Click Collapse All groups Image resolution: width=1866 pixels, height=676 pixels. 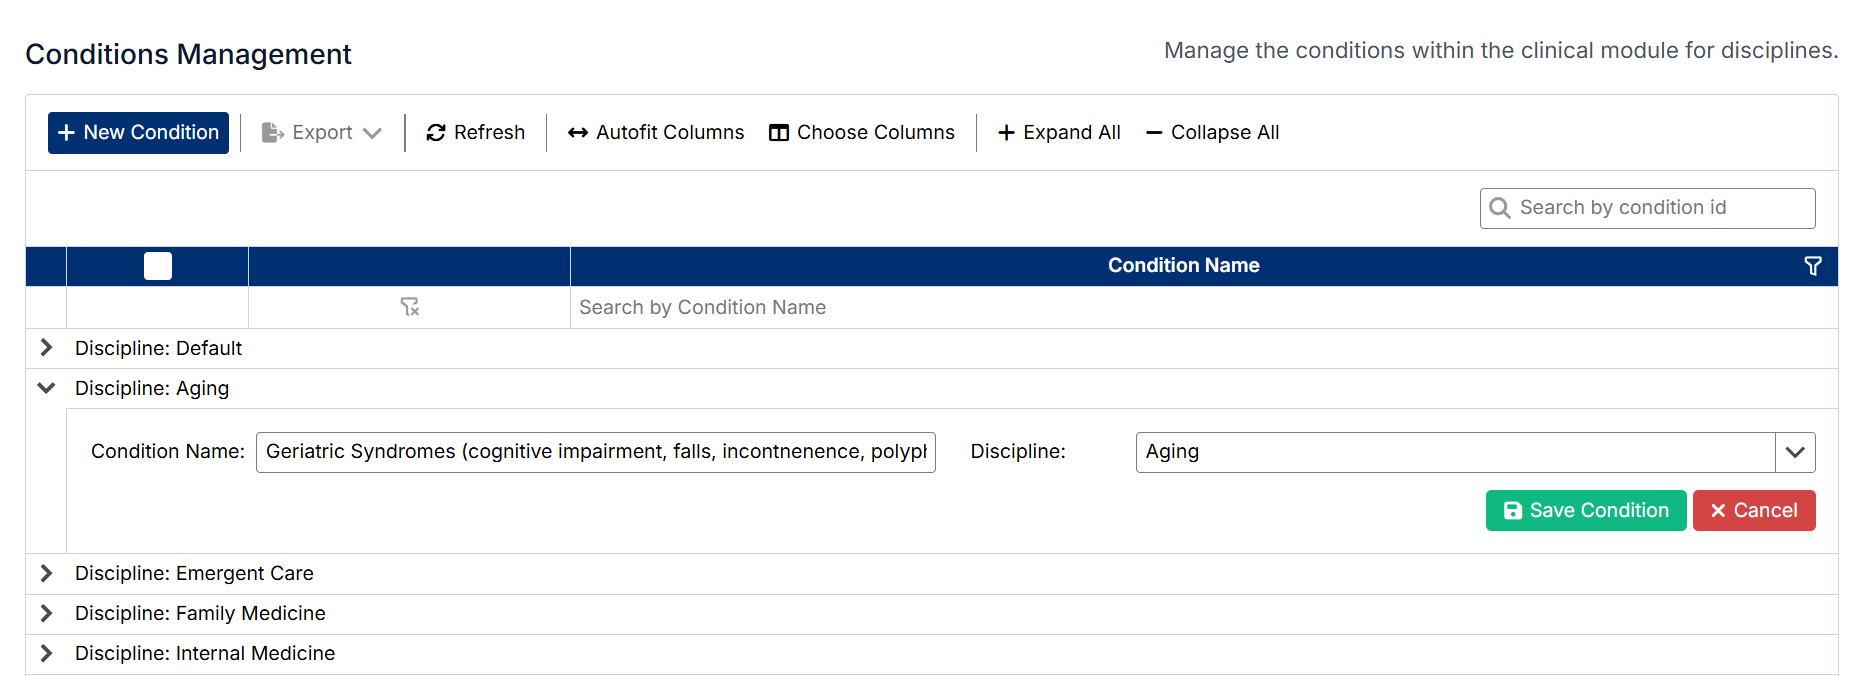tap(1212, 133)
